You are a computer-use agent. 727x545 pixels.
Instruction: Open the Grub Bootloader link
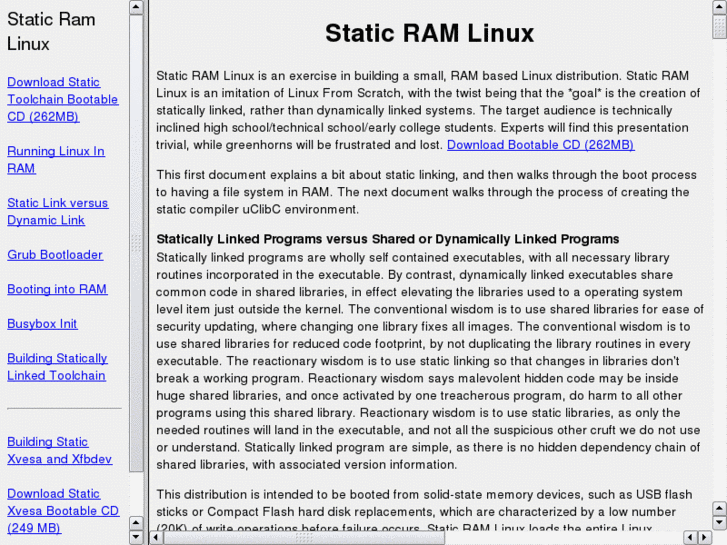(55, 255)
